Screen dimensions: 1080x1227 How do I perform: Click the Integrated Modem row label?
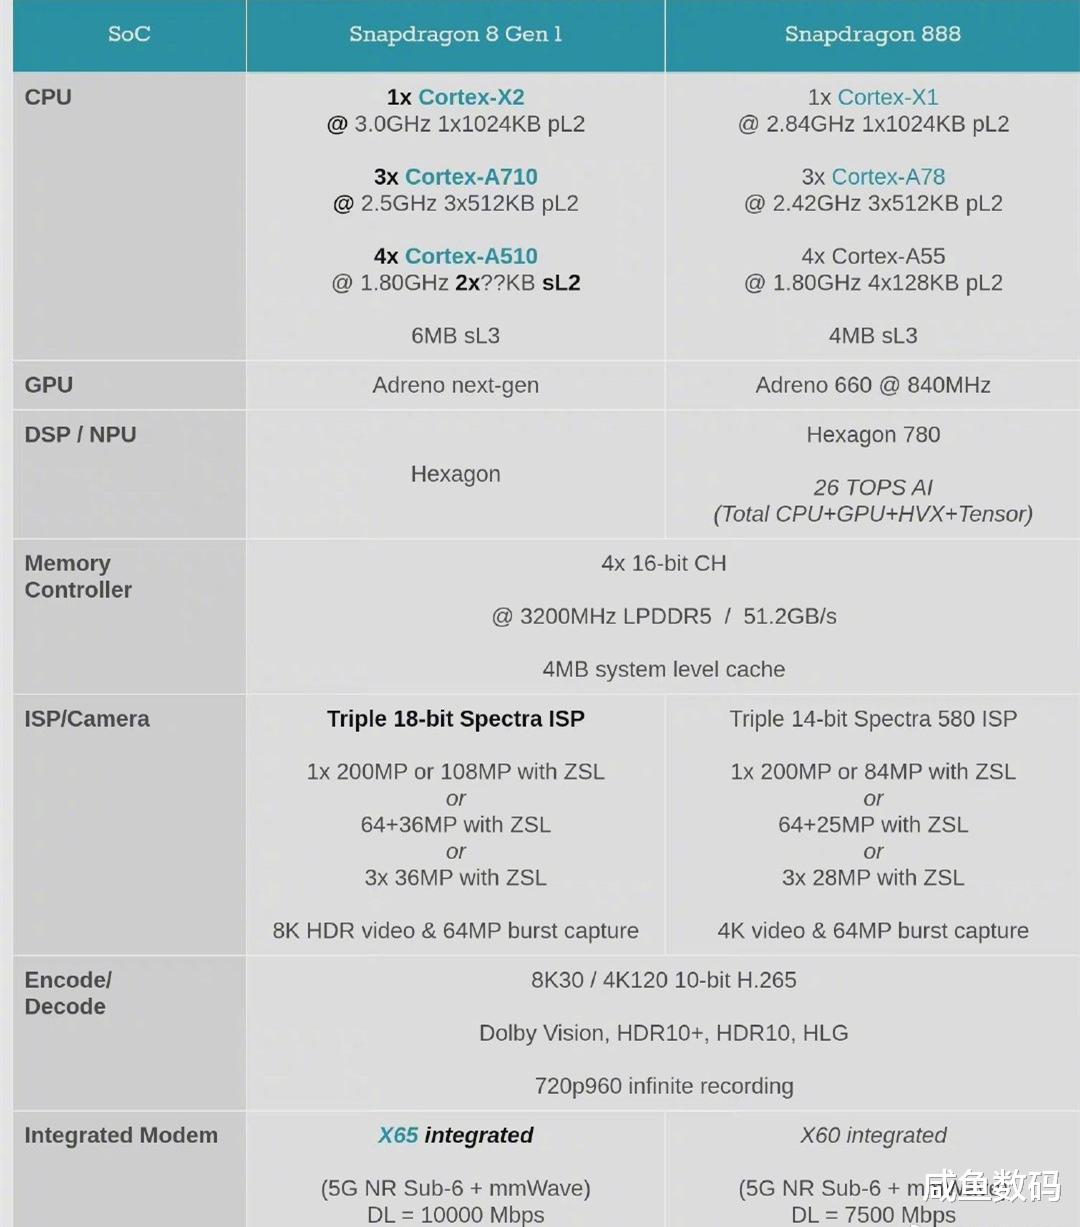[x=121, y=1135]
